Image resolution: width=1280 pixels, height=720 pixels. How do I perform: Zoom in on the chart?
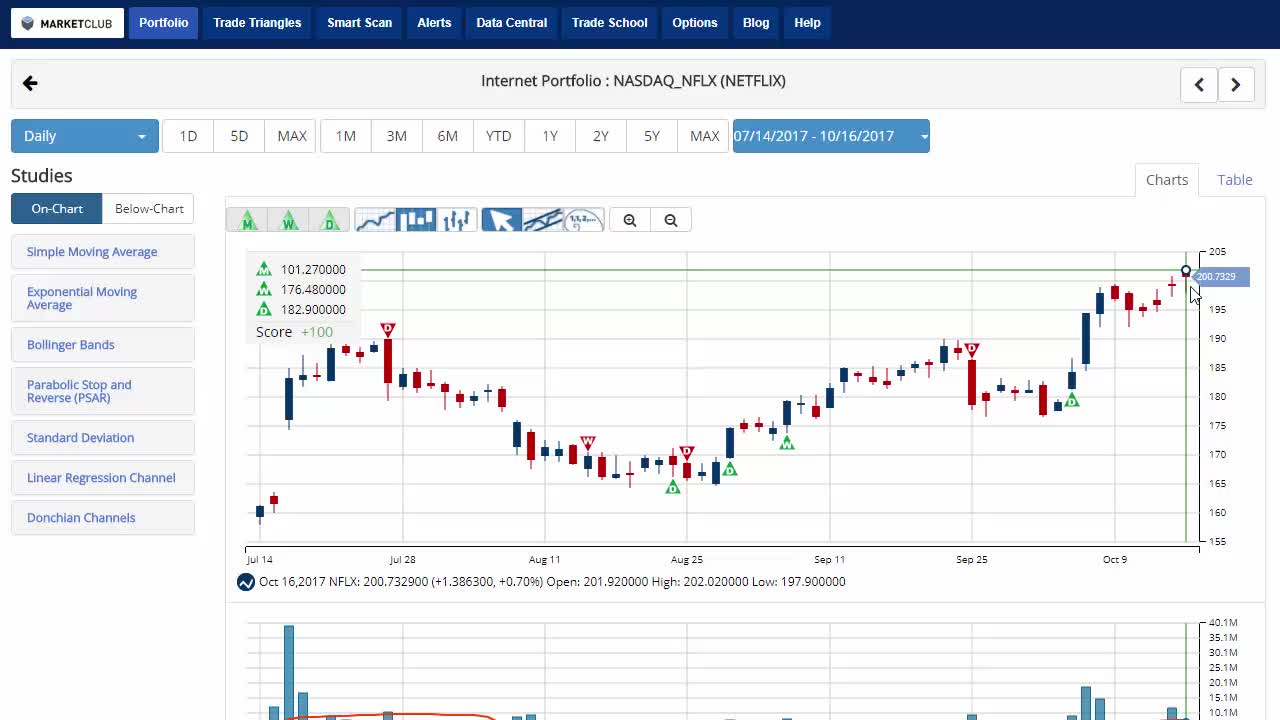pyautogui.click(x=630, y=220)
